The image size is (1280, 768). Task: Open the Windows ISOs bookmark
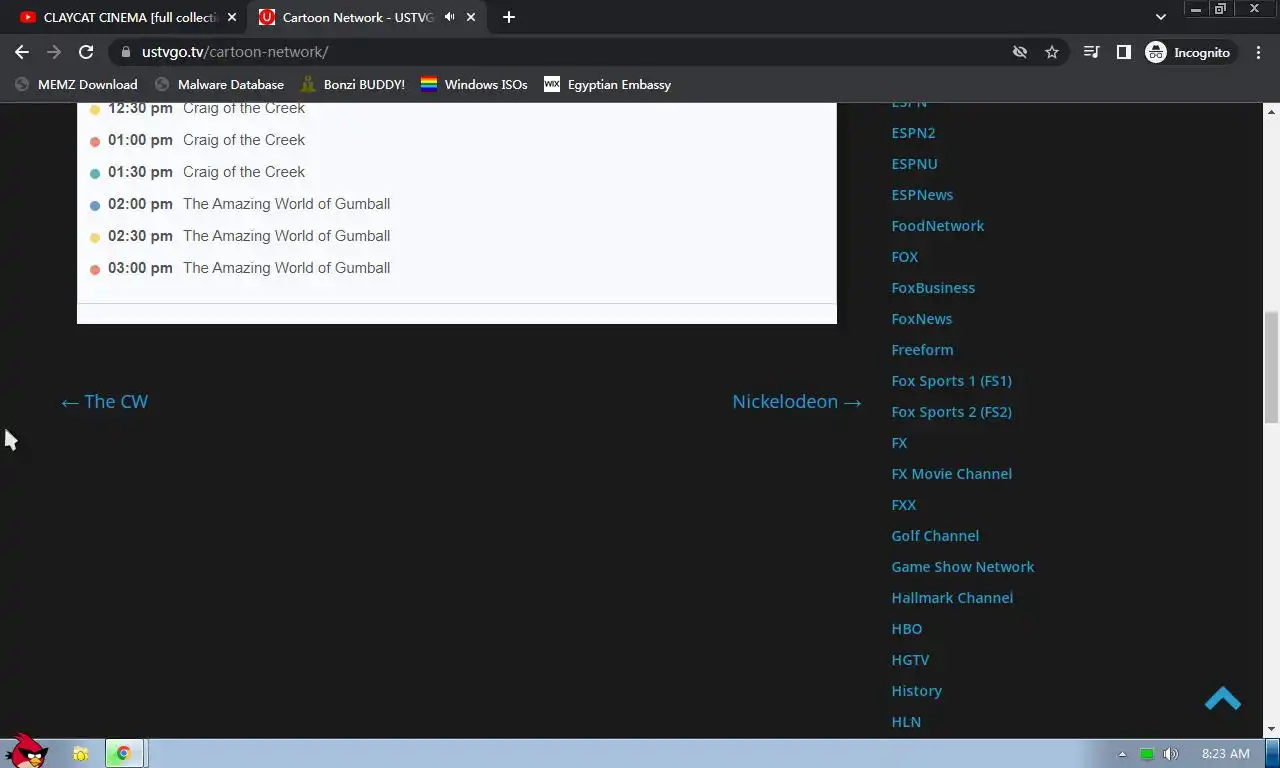coord(474,84)
